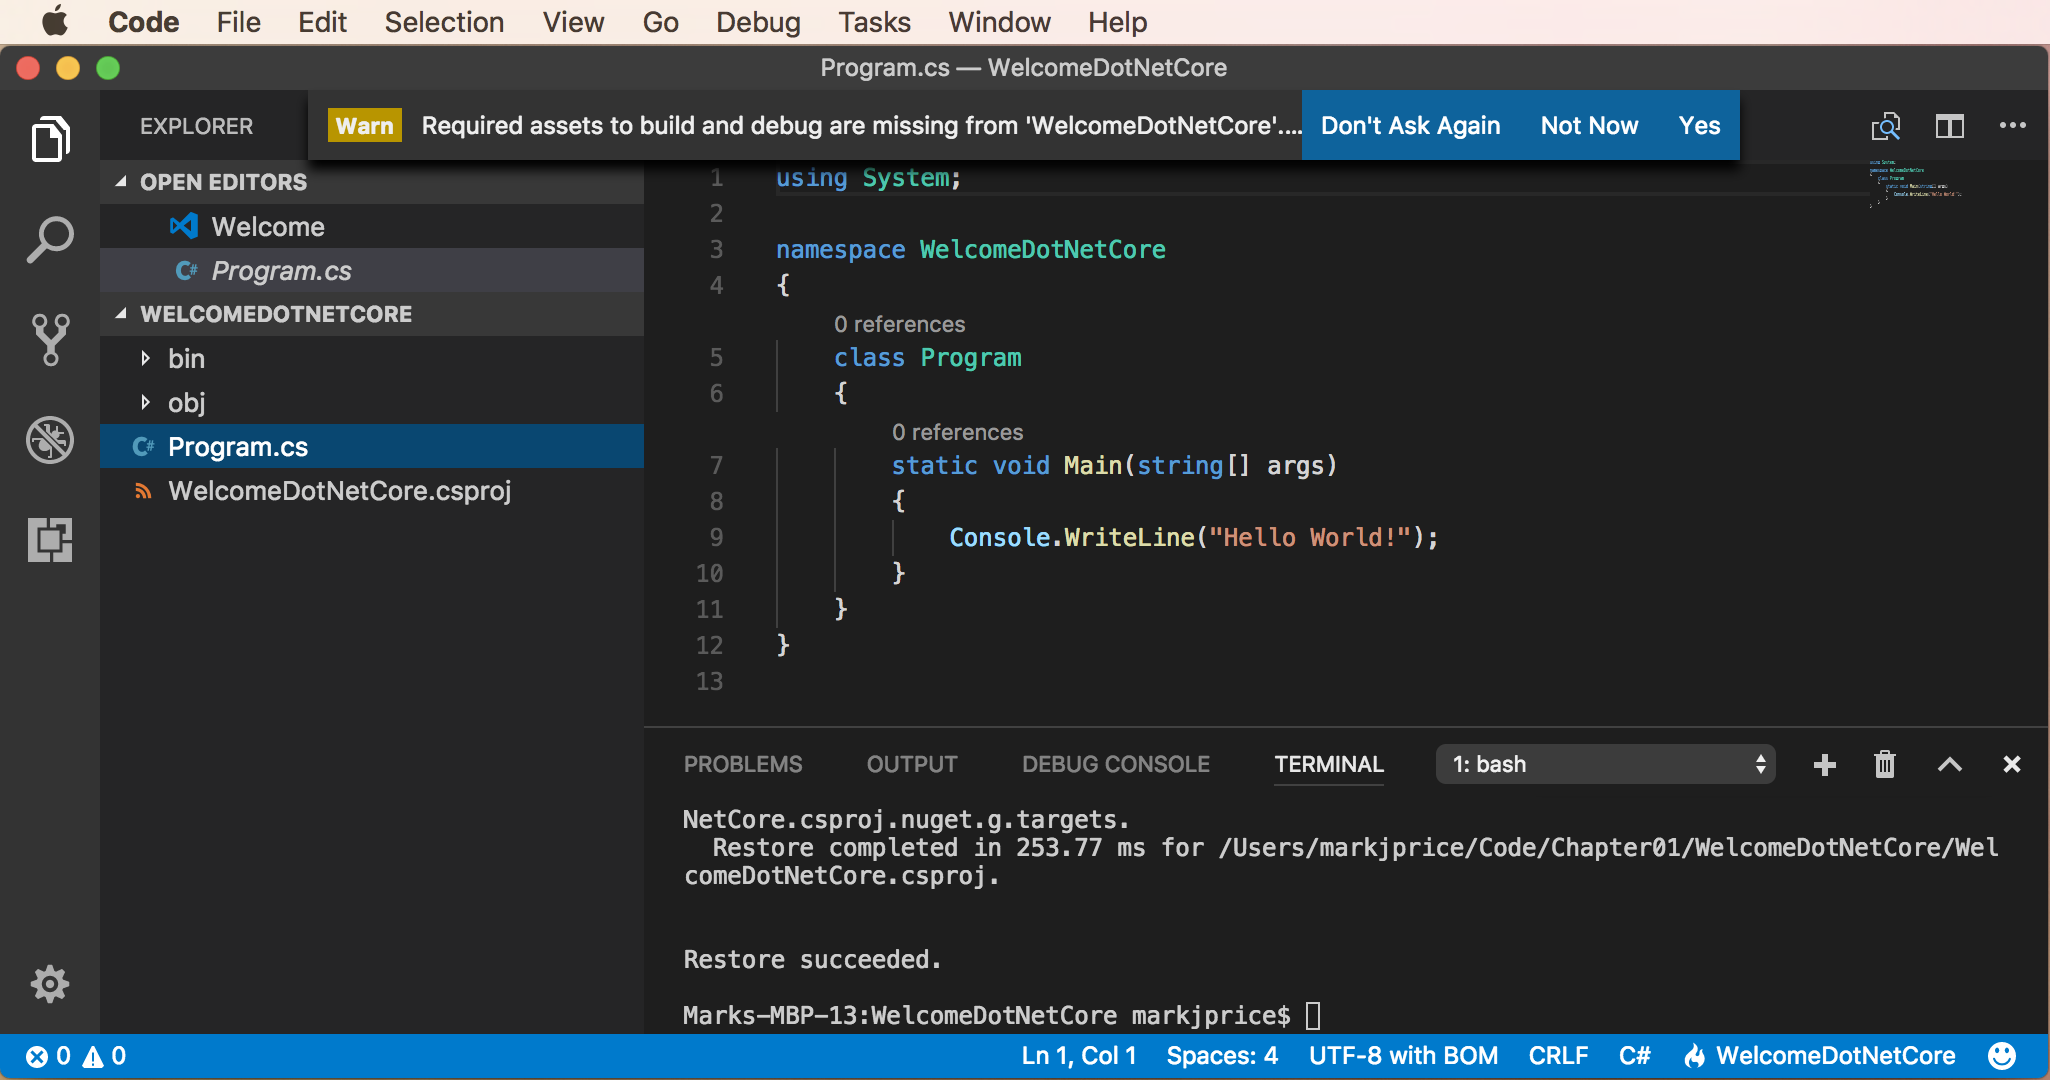The width and height of the screenshot is (2050, 1080).
Task: Kill the terminal with trash icon
Action: 1885,765
